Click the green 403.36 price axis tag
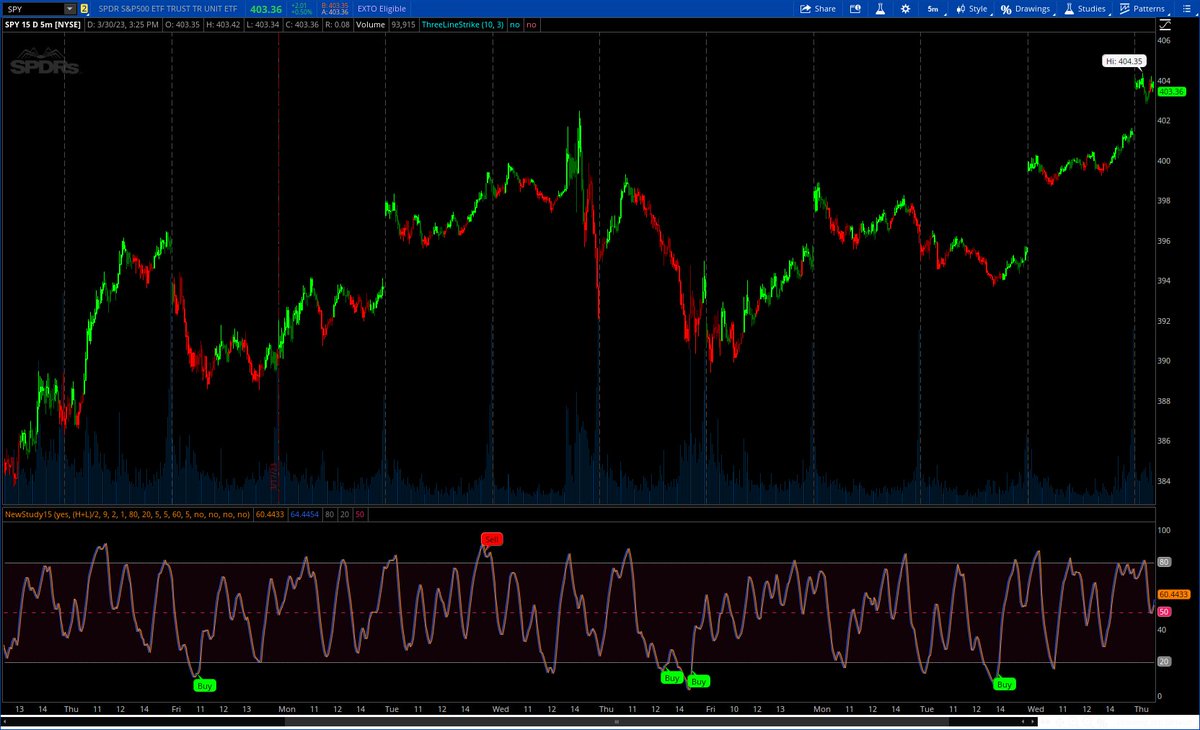 (x=1171, y=91)
